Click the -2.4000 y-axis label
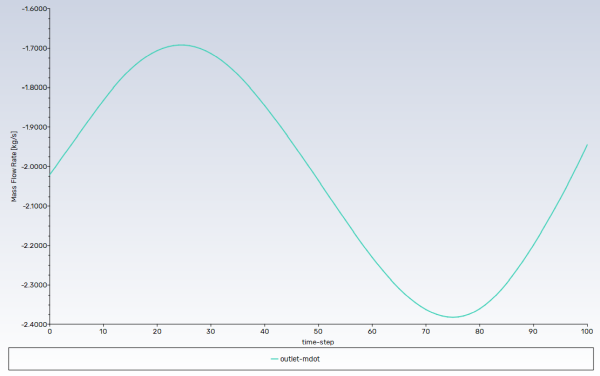Image resolution: width=600 pixels, height=376 pixels. [34, 324]
